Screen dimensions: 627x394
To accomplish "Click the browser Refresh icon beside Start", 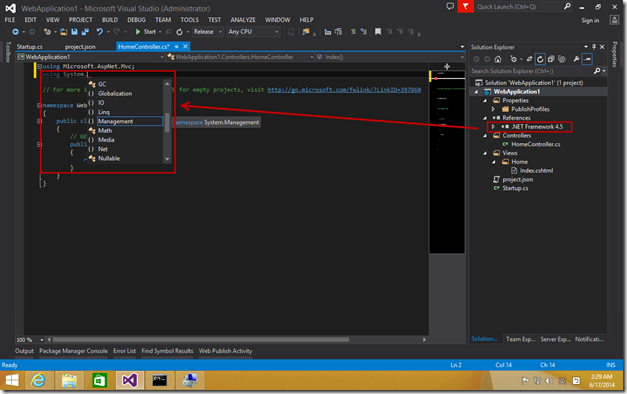I will pos(180,32).
